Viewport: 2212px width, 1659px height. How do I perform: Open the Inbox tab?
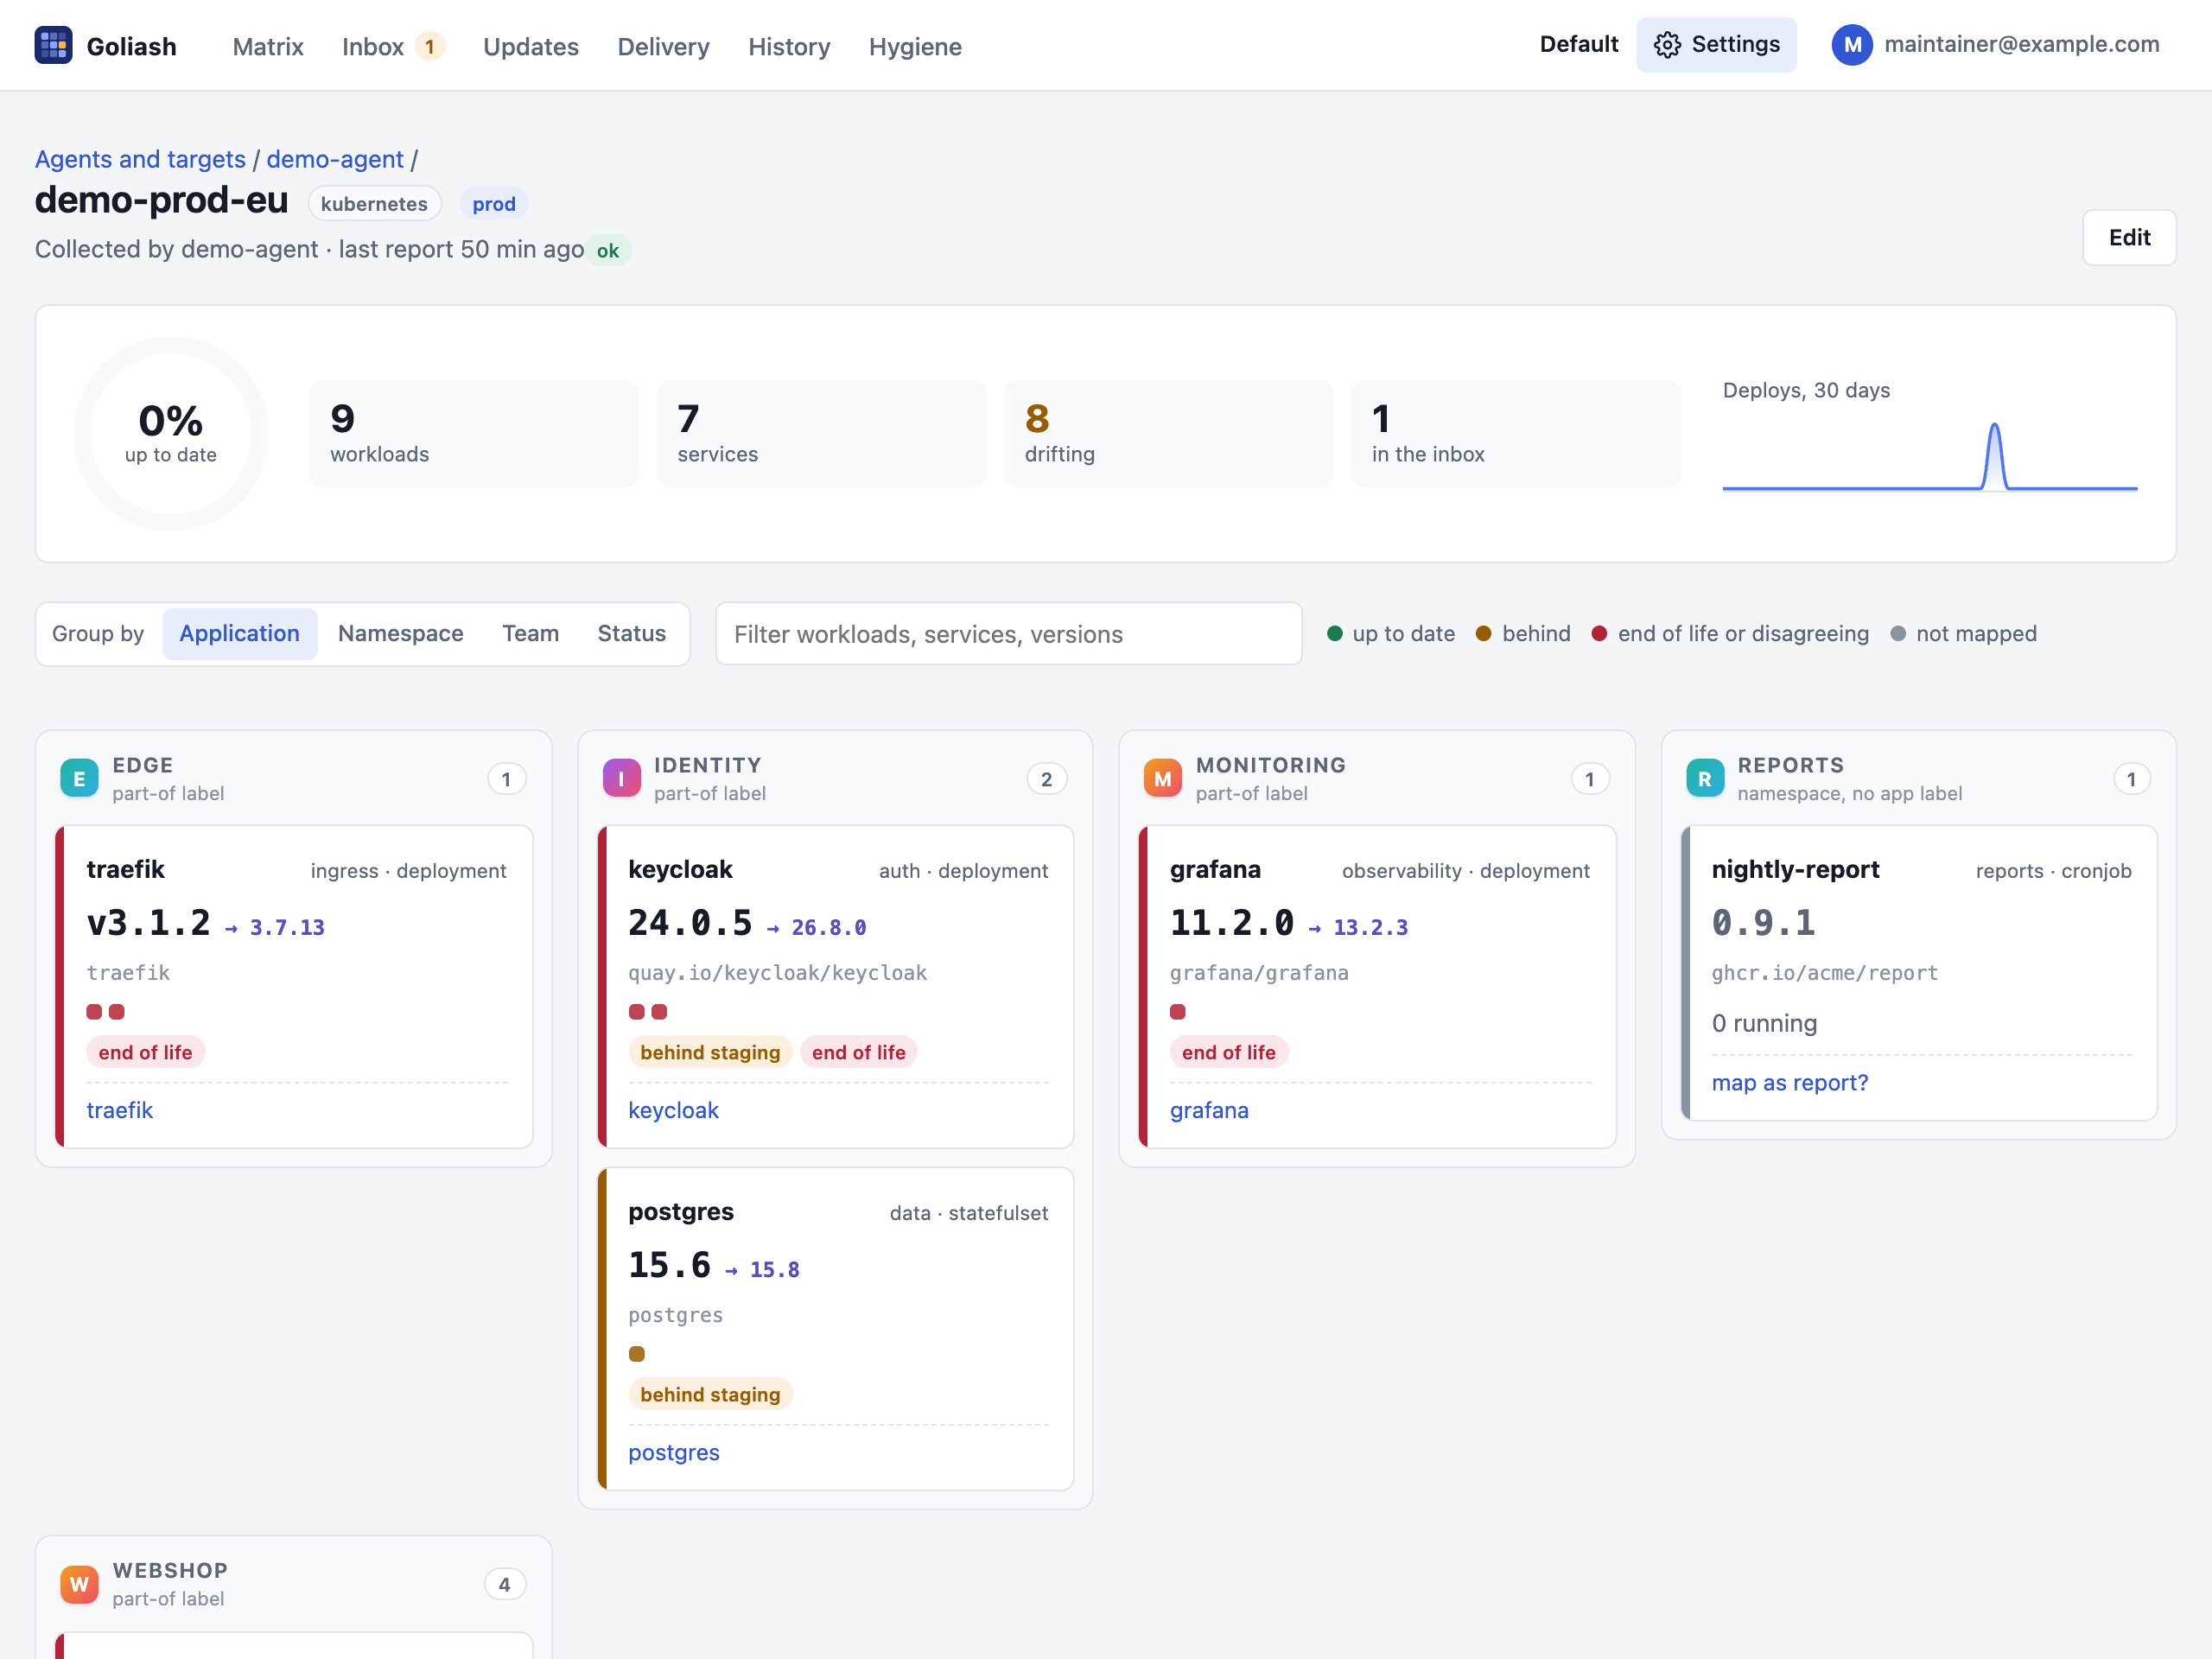click(x=393, y=46)
